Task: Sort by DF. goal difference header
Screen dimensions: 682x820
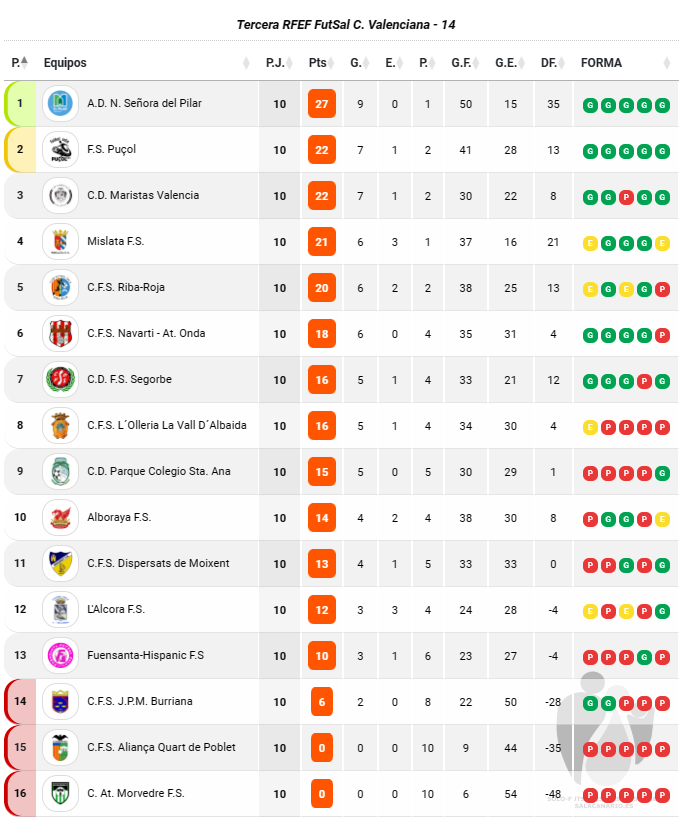Action: 553,63
